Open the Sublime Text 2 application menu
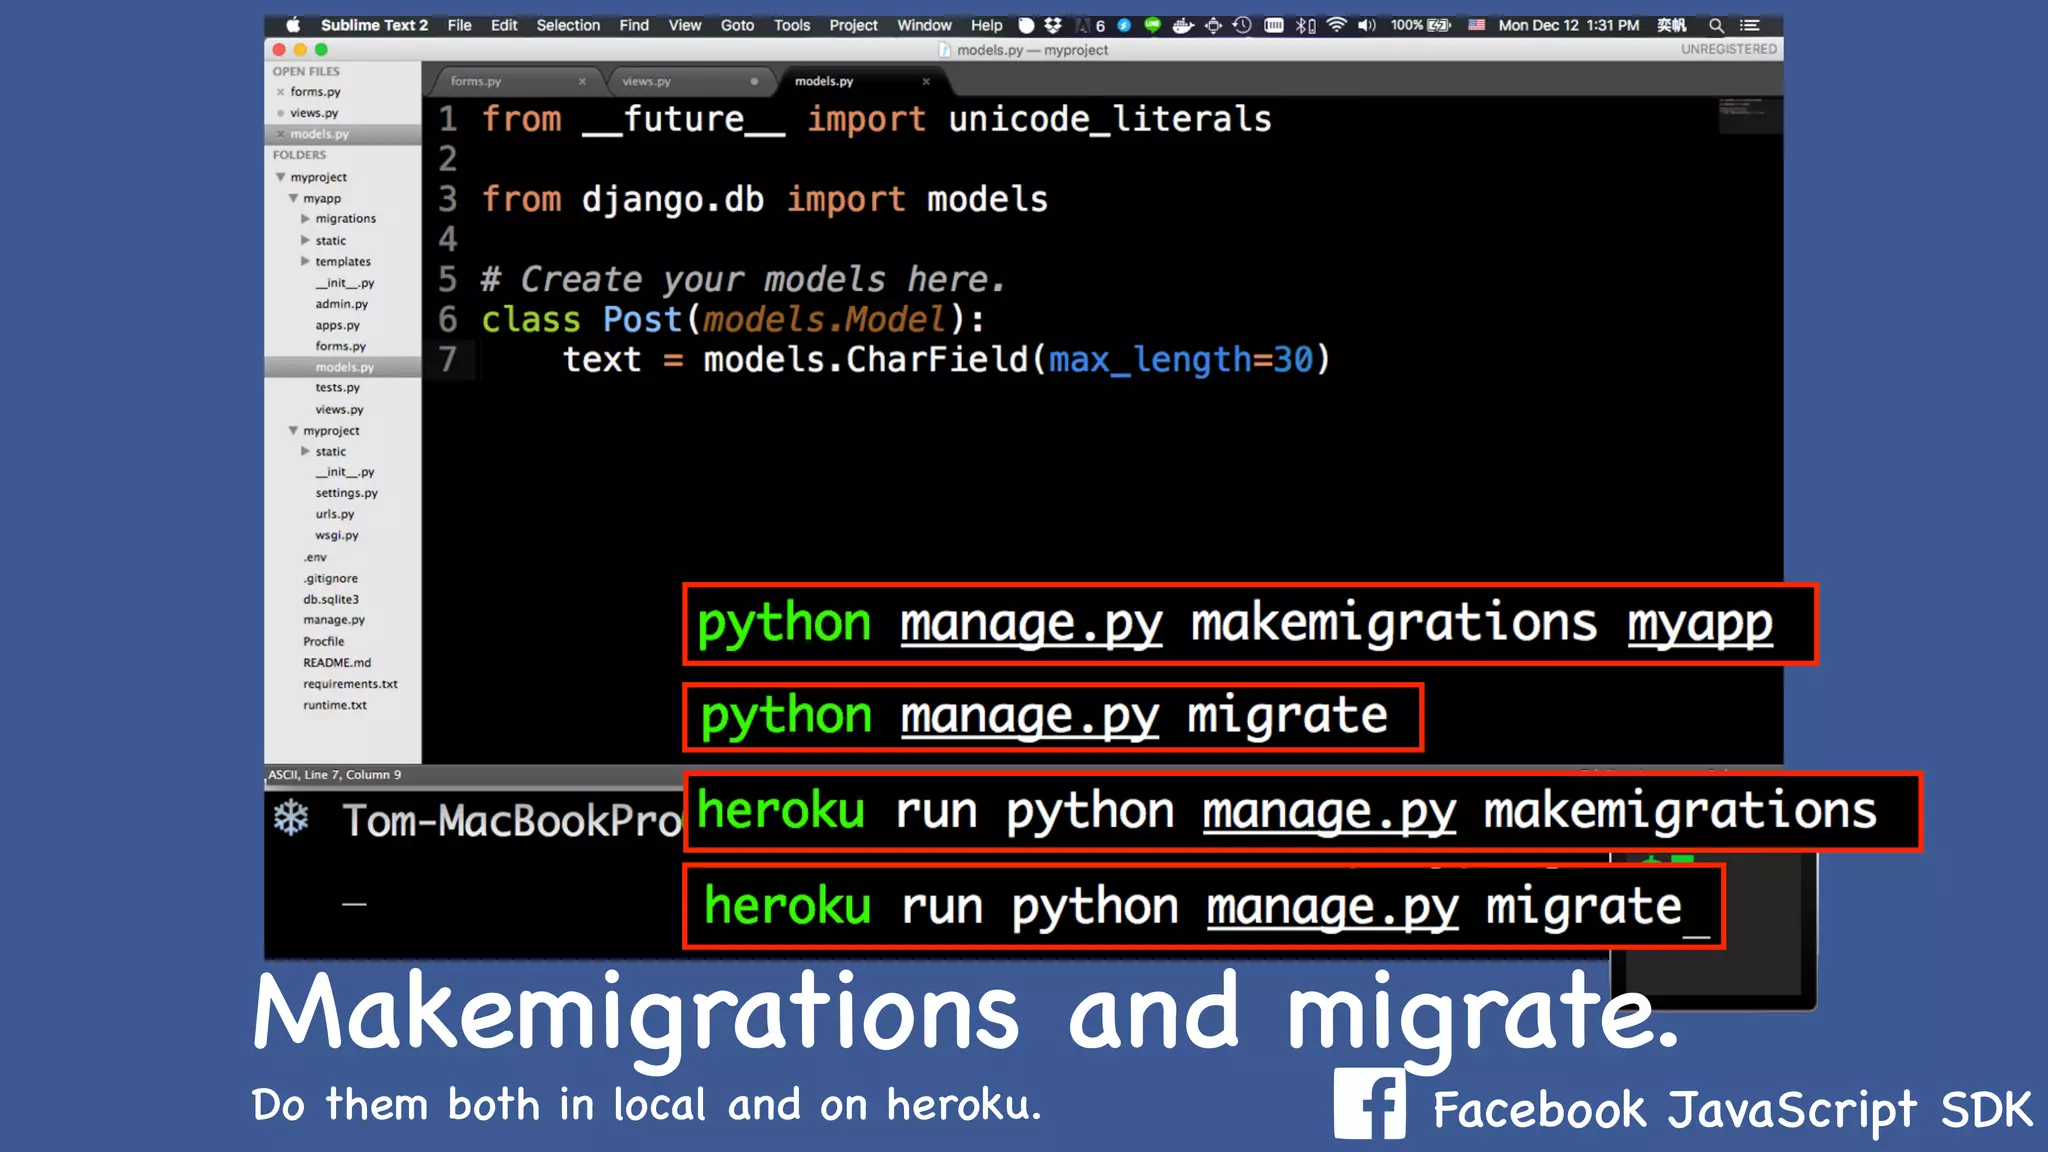 [374, 25]
